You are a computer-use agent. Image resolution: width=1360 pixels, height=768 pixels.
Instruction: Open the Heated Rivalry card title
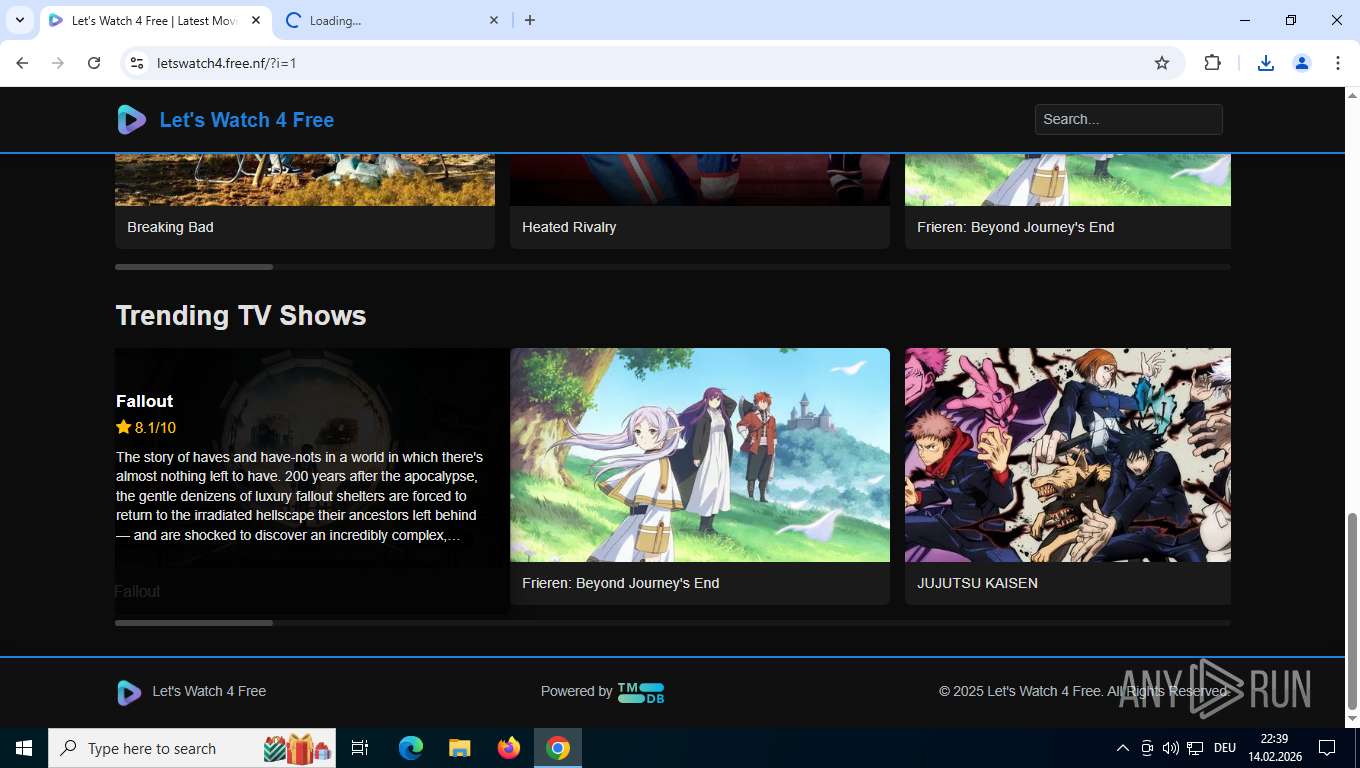point(569,227)
